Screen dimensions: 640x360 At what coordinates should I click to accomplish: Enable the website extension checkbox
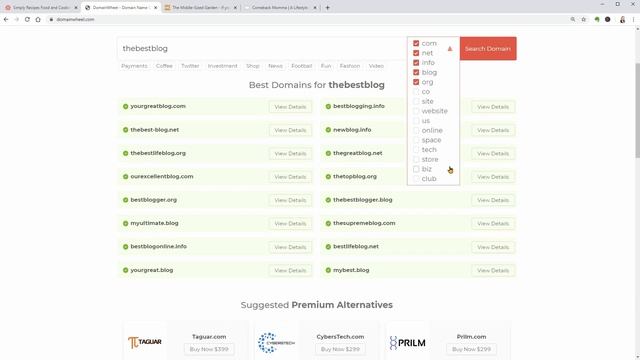[x=416, y=111]
